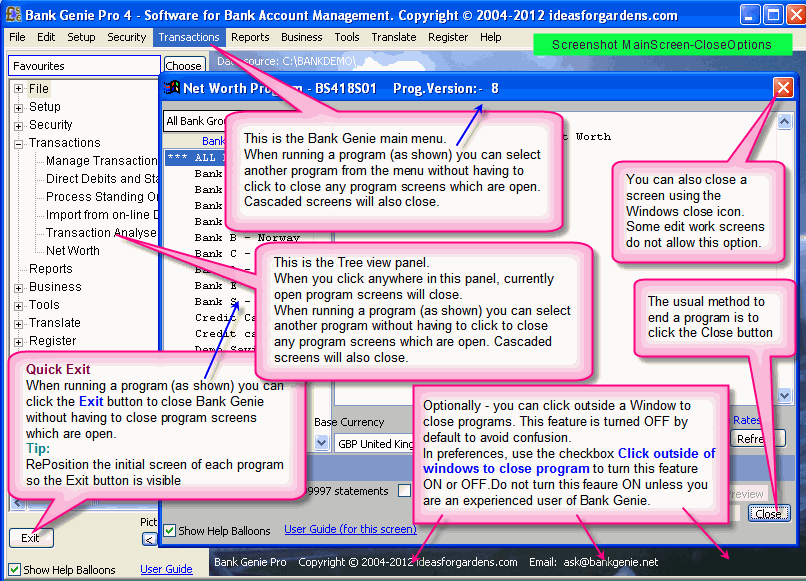The height and width of the screenshot is (581, 806).
Task: Toggle Net Worth Show Help Balloons checkbox
Action: coord(170,531)
